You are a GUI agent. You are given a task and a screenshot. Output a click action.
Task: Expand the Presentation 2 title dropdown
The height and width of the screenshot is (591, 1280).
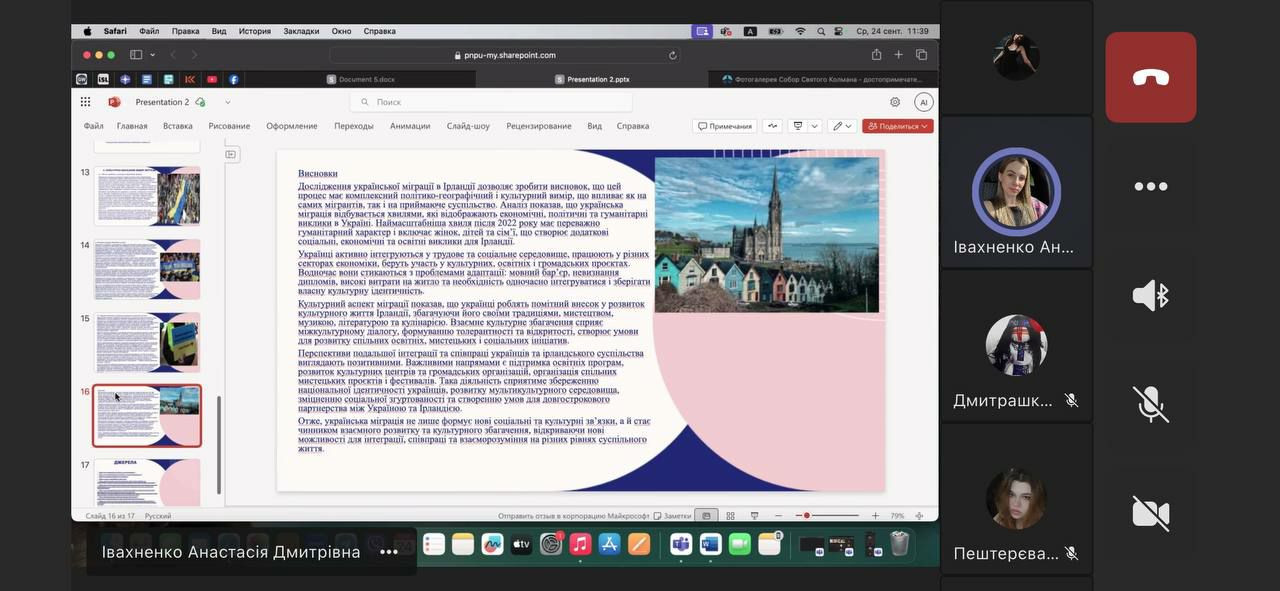228,102
